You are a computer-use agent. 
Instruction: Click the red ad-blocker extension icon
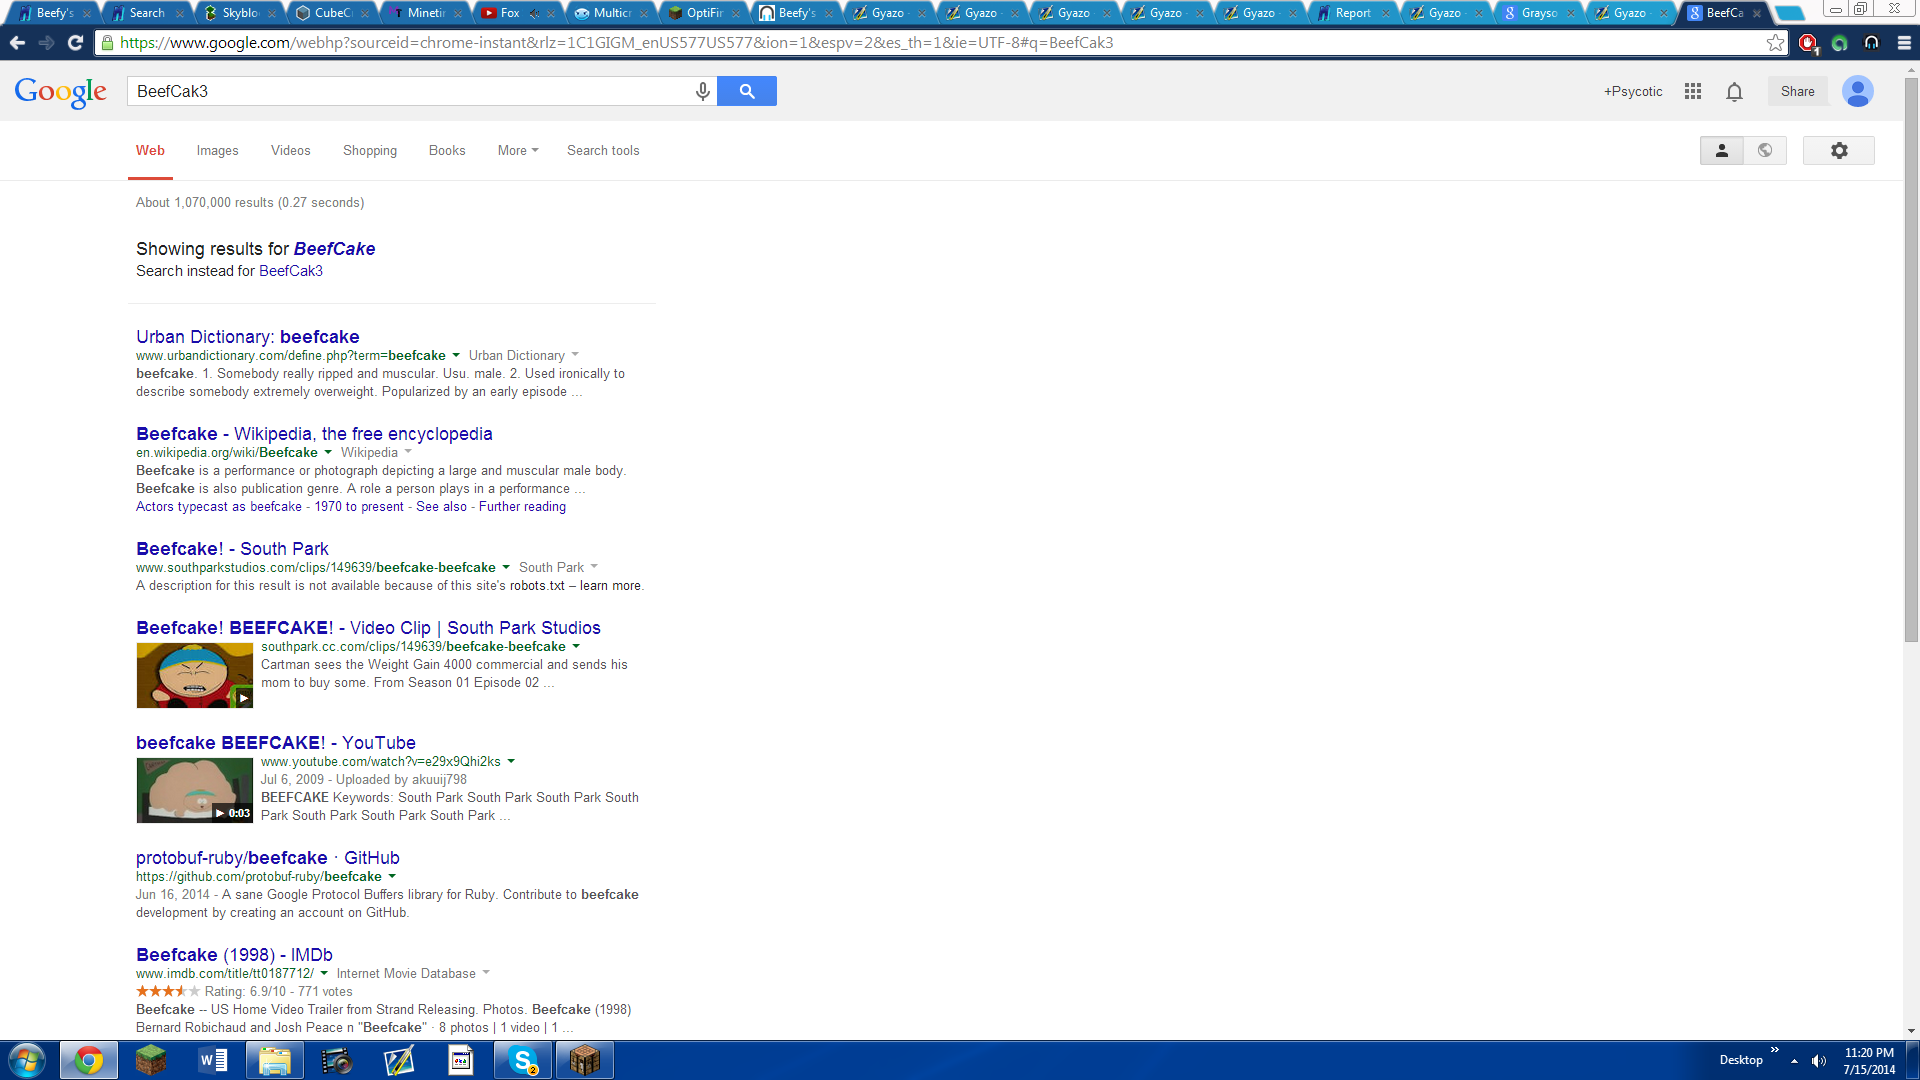coord(1808,43)
